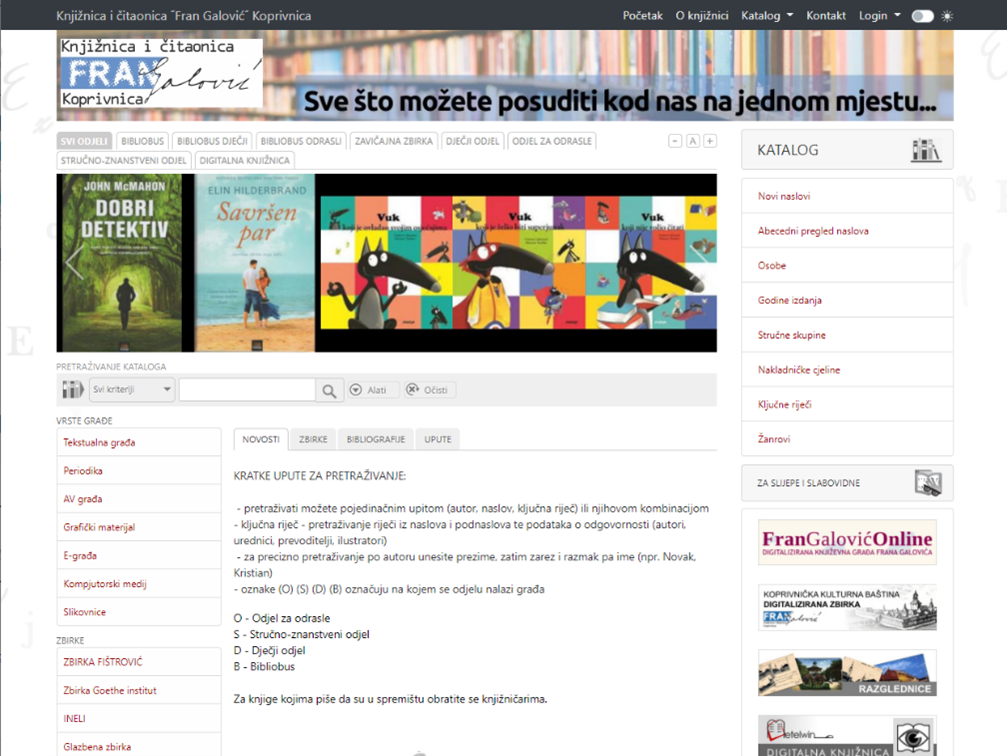The image size is (1007, 756).
Task: Open Nakladničke cjeline link
Action: [847, 369]
